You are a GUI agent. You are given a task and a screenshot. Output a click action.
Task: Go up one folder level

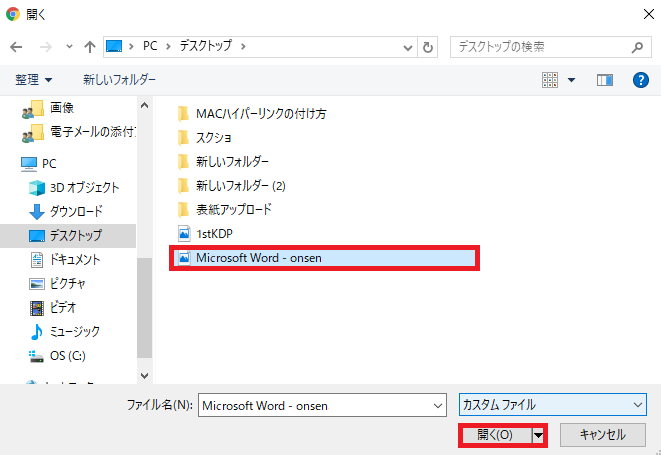click(x=89, y=47)
